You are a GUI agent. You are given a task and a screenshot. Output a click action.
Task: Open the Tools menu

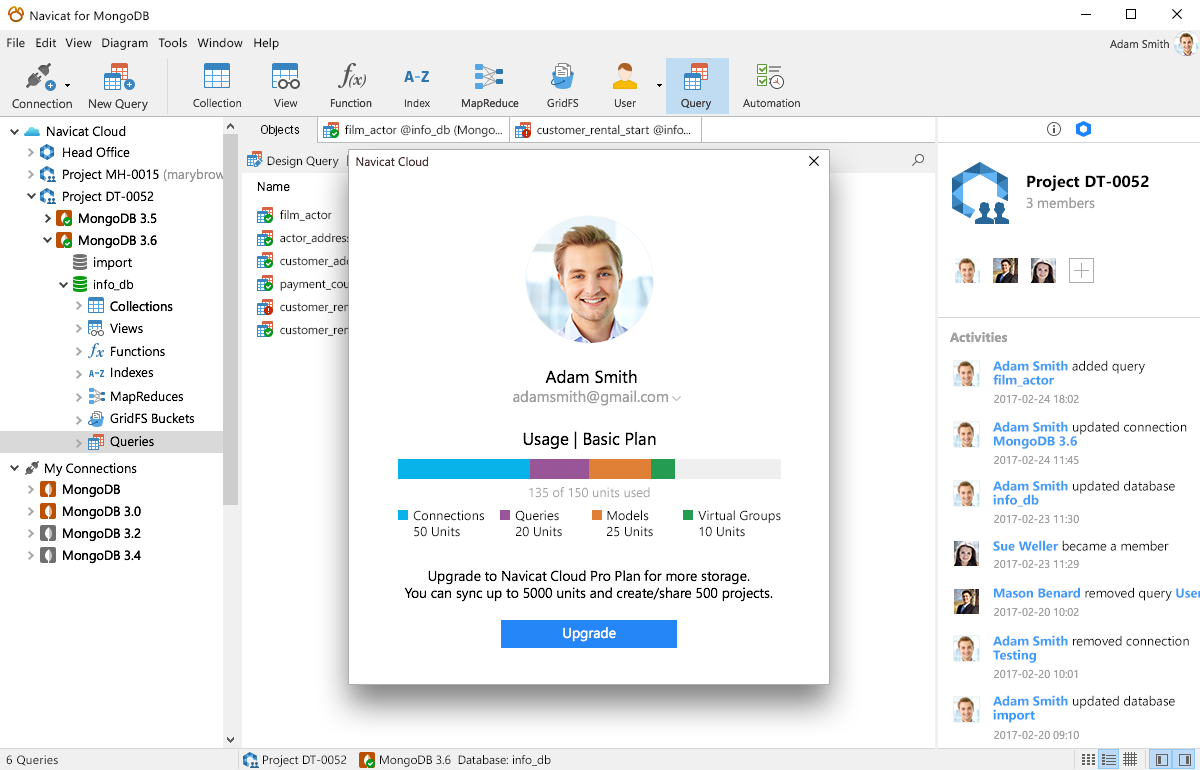tap(173, 43)
